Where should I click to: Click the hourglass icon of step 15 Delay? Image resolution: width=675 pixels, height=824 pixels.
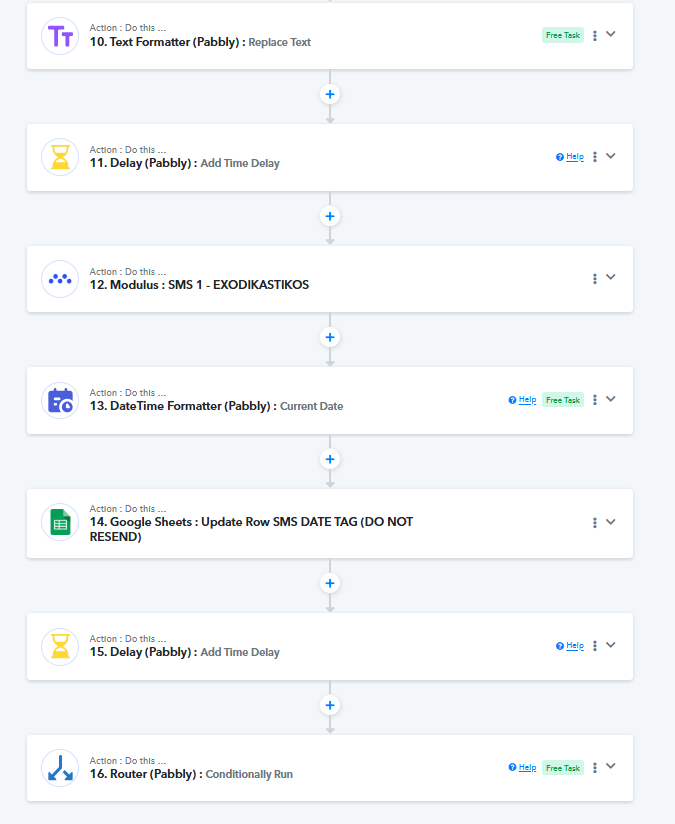(x=60, y=646)
